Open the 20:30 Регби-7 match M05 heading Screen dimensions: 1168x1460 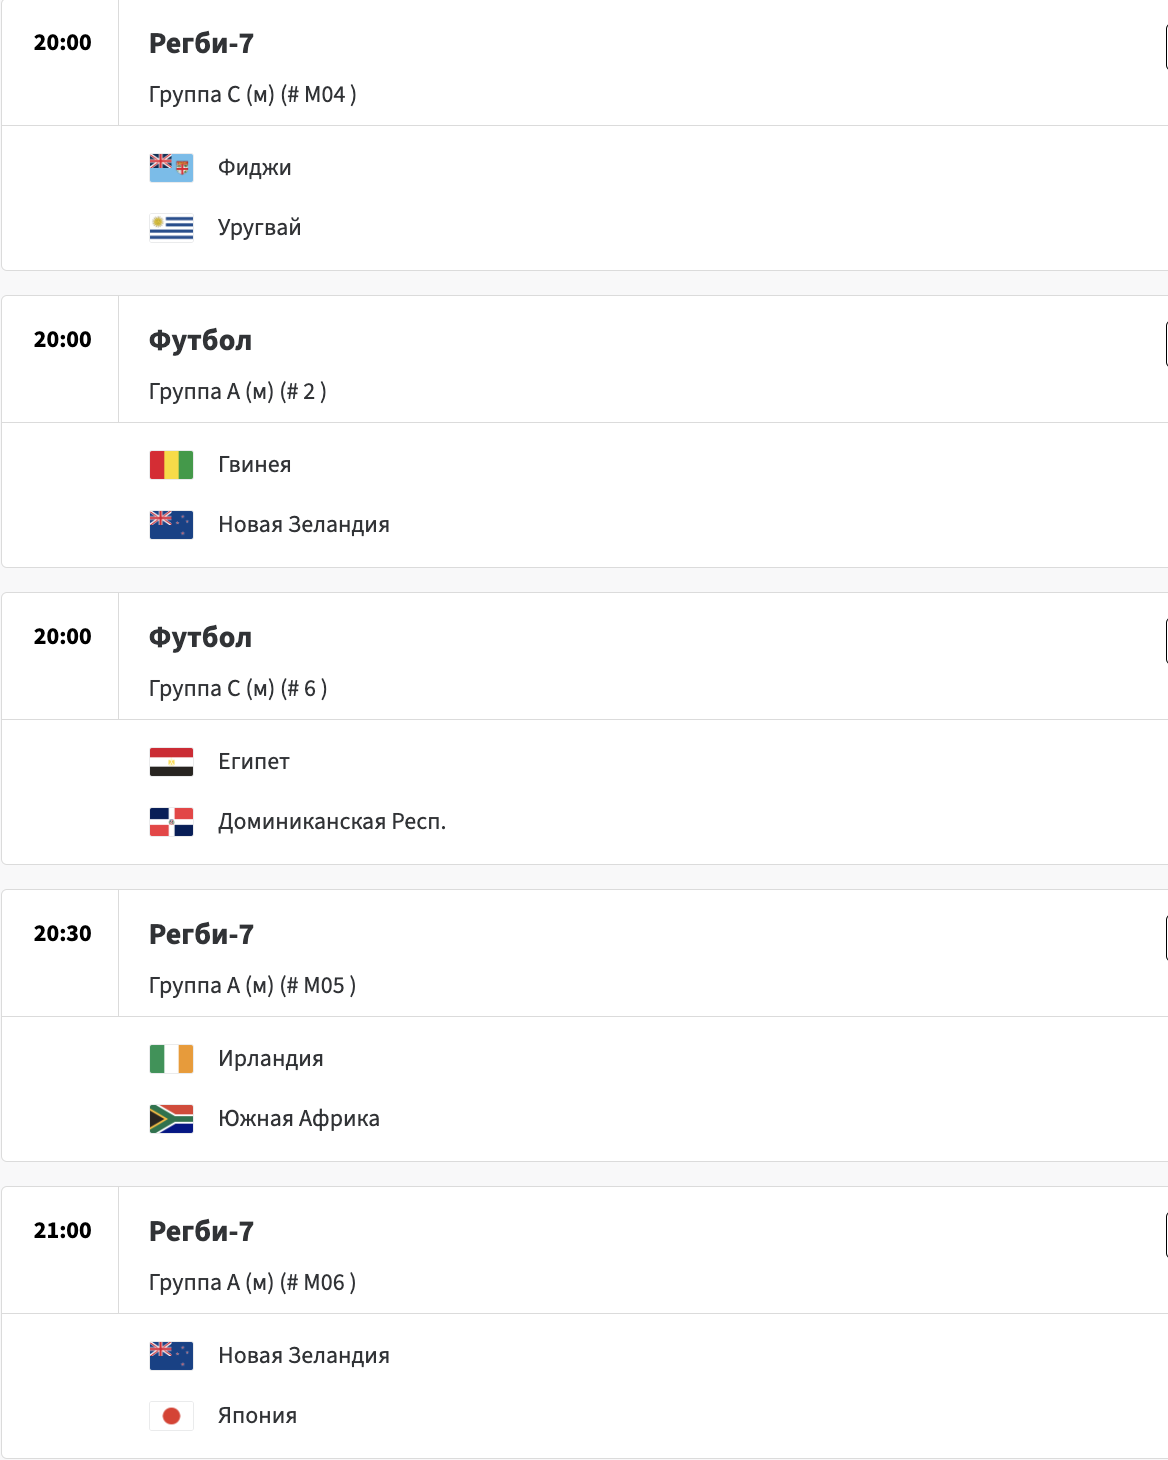coord(202,935)
